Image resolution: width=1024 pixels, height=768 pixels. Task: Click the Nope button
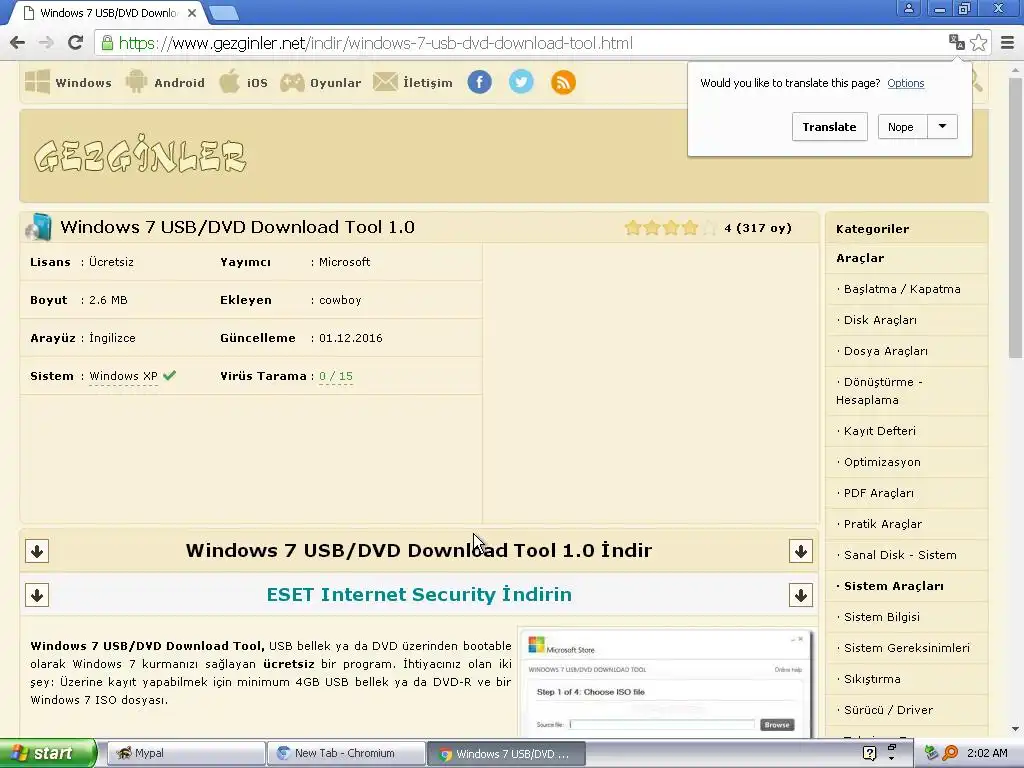point(903,127)
